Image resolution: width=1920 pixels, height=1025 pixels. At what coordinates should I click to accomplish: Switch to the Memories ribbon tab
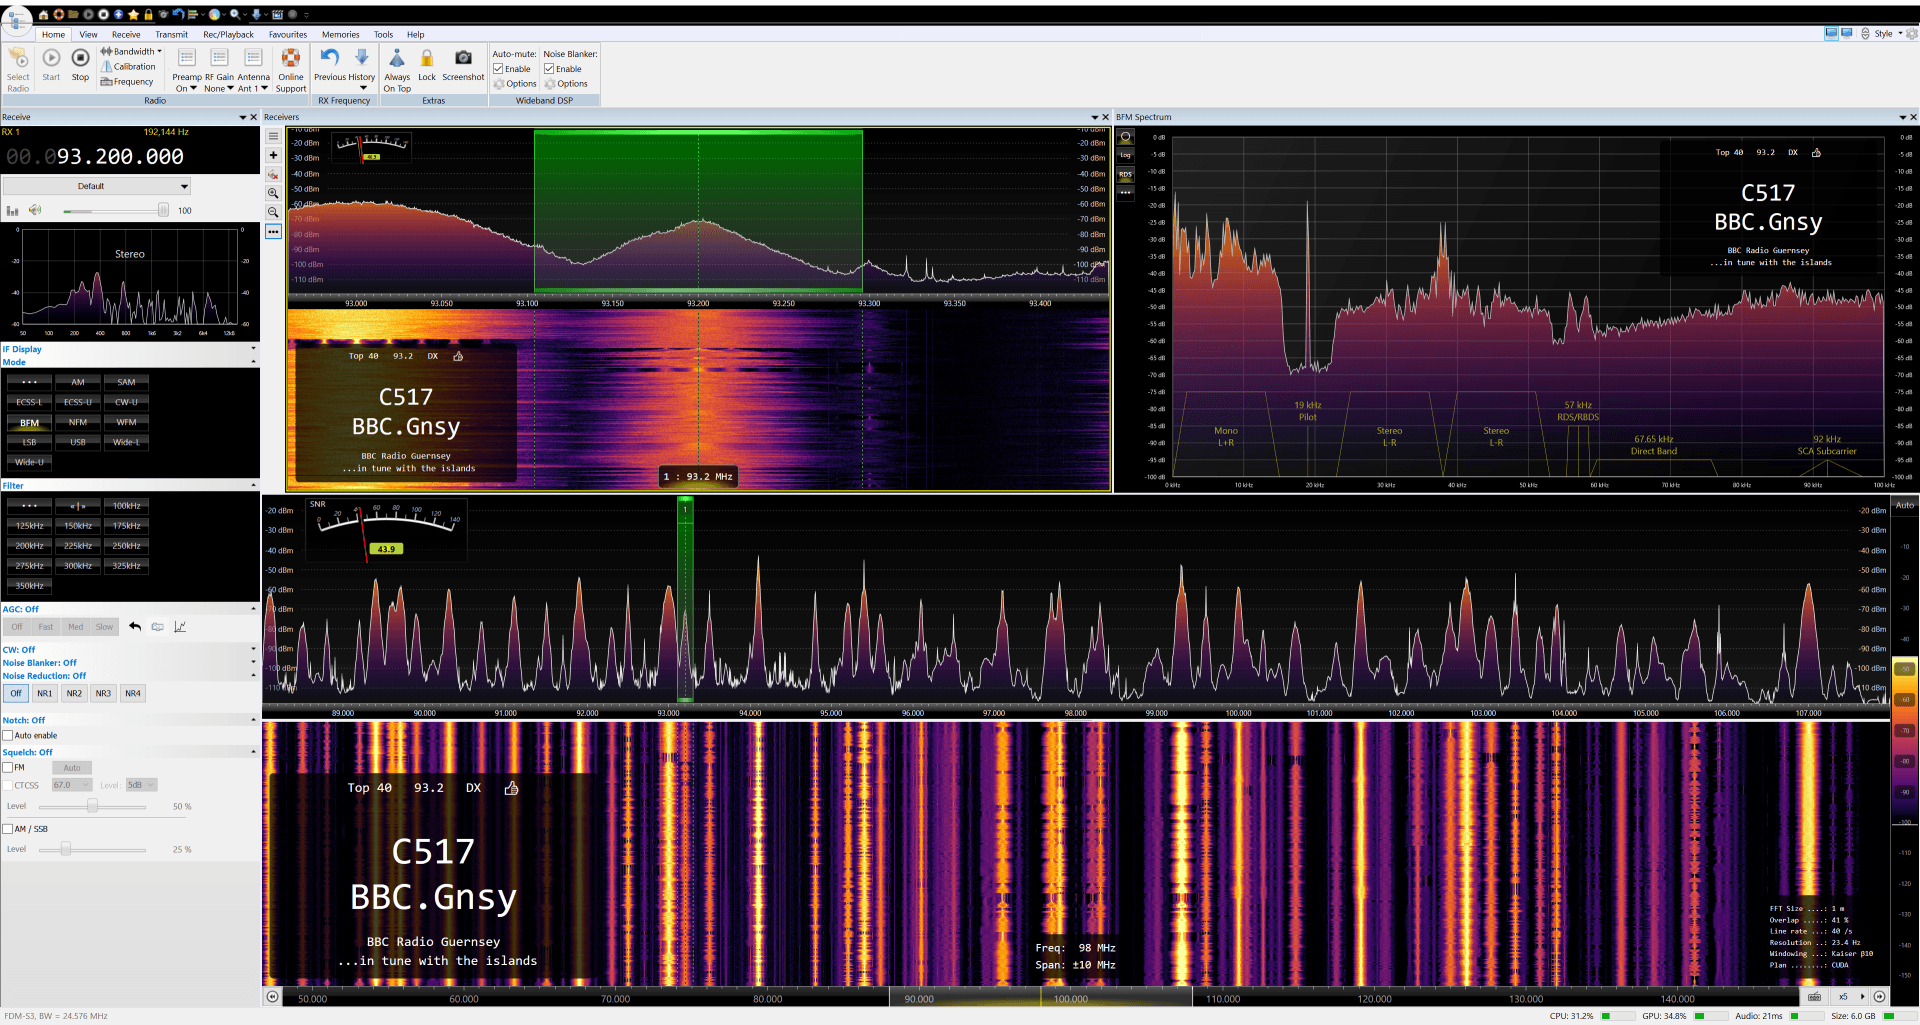340,34
